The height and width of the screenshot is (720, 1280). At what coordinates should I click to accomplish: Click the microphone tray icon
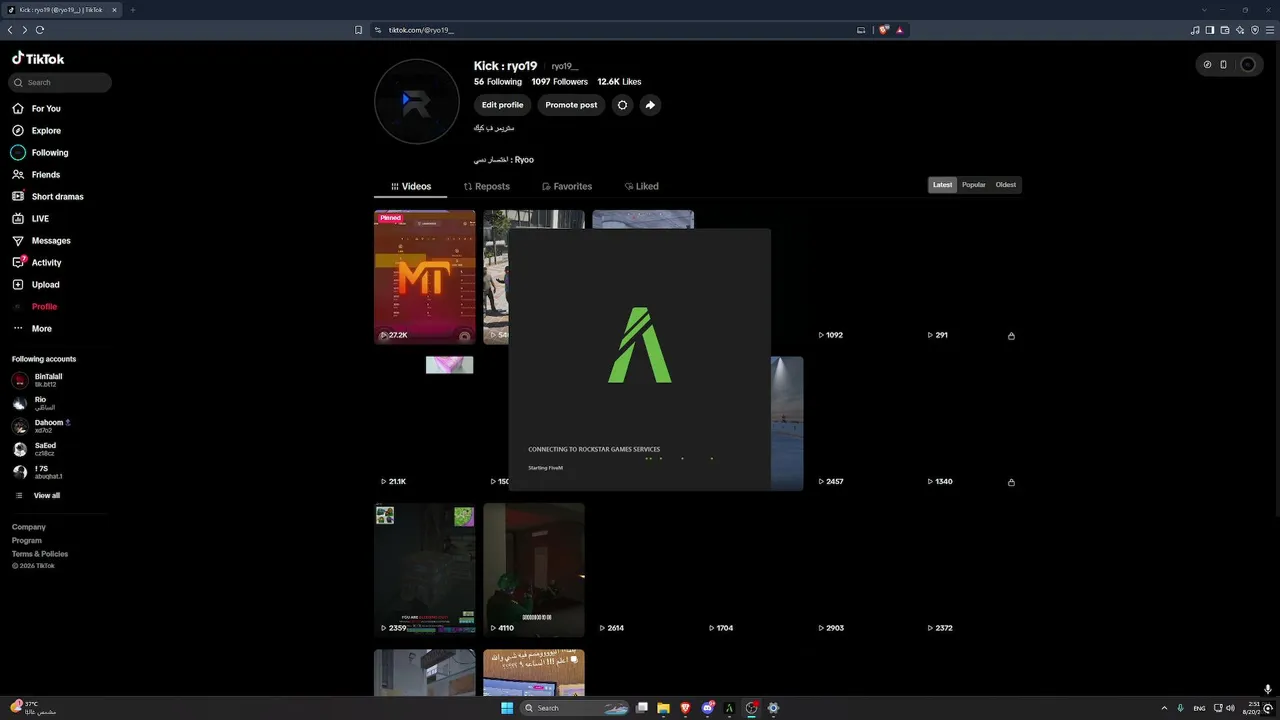point(1181,708)
